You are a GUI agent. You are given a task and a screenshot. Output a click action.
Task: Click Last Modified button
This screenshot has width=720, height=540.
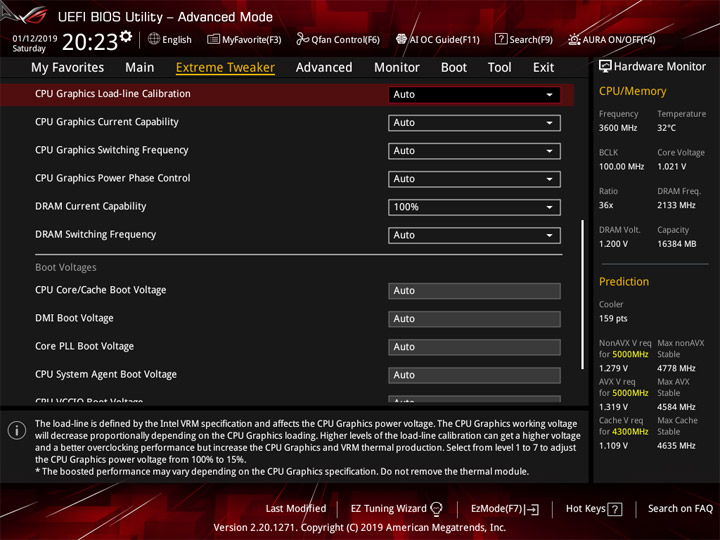(x=296, y=509)
